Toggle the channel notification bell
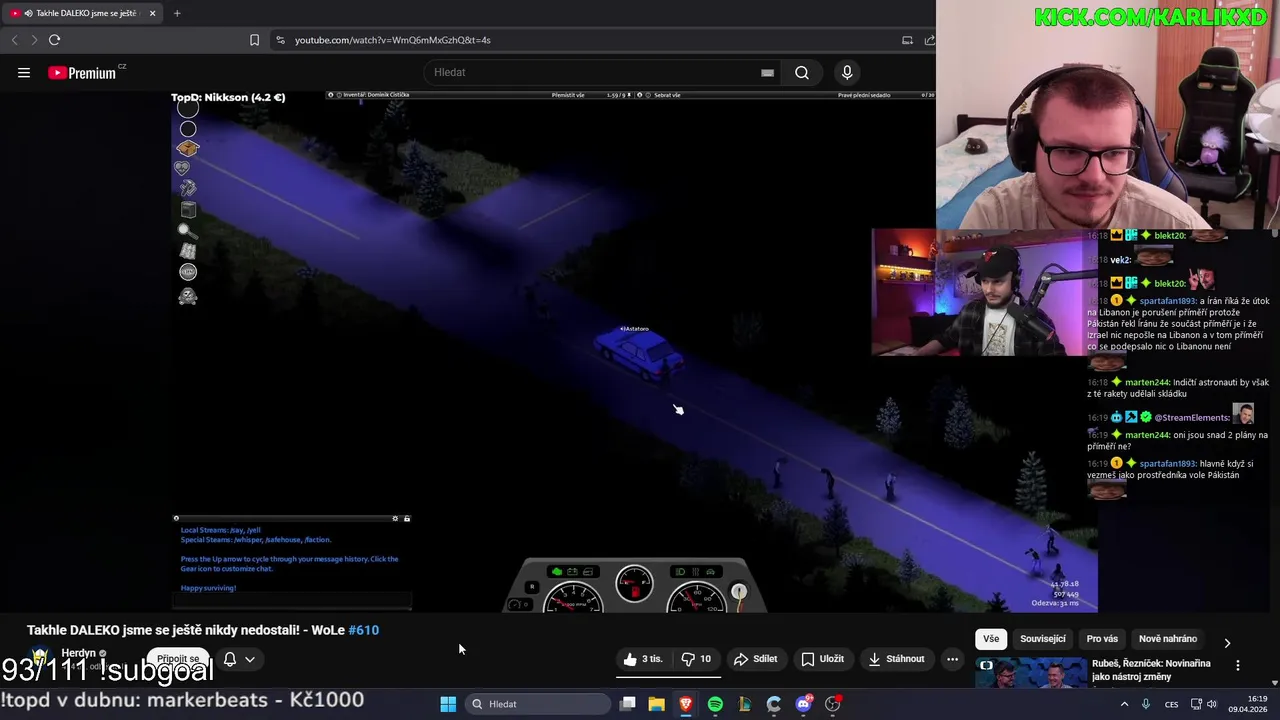1280x720 pixels. (230, 659)
